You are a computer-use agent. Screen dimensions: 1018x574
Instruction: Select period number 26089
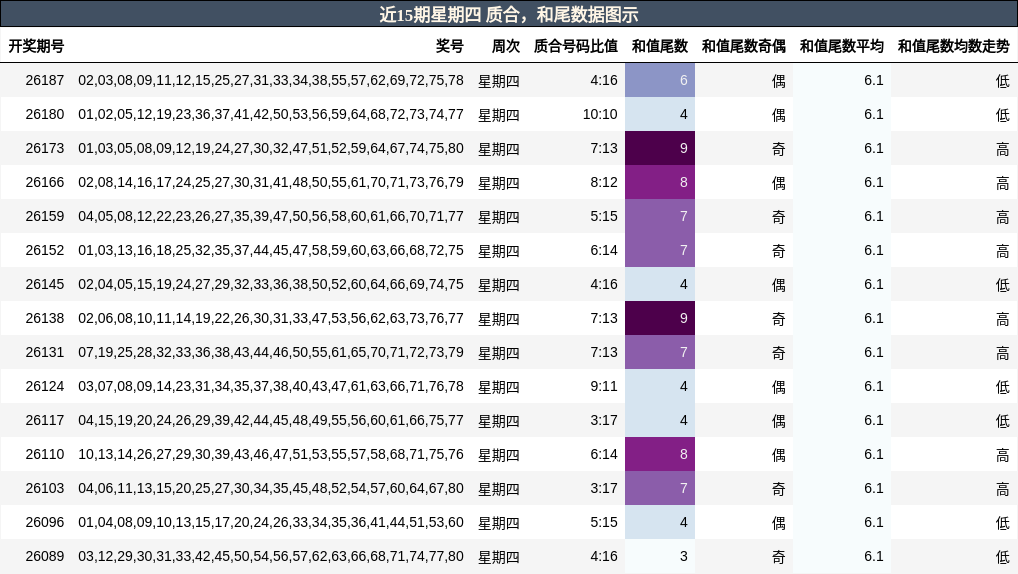[x=45, y=556]
